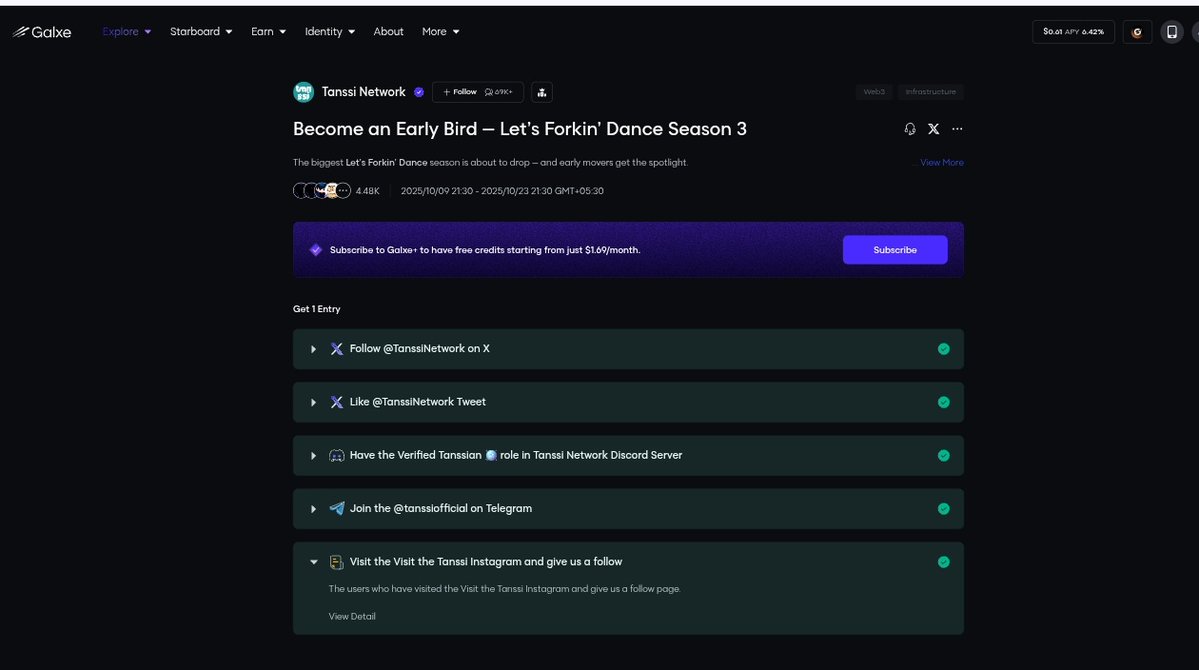The image size is (1199, 670).
Task: Collapse the Visit Tanssi Instagram task
Action: click(314, 562)
